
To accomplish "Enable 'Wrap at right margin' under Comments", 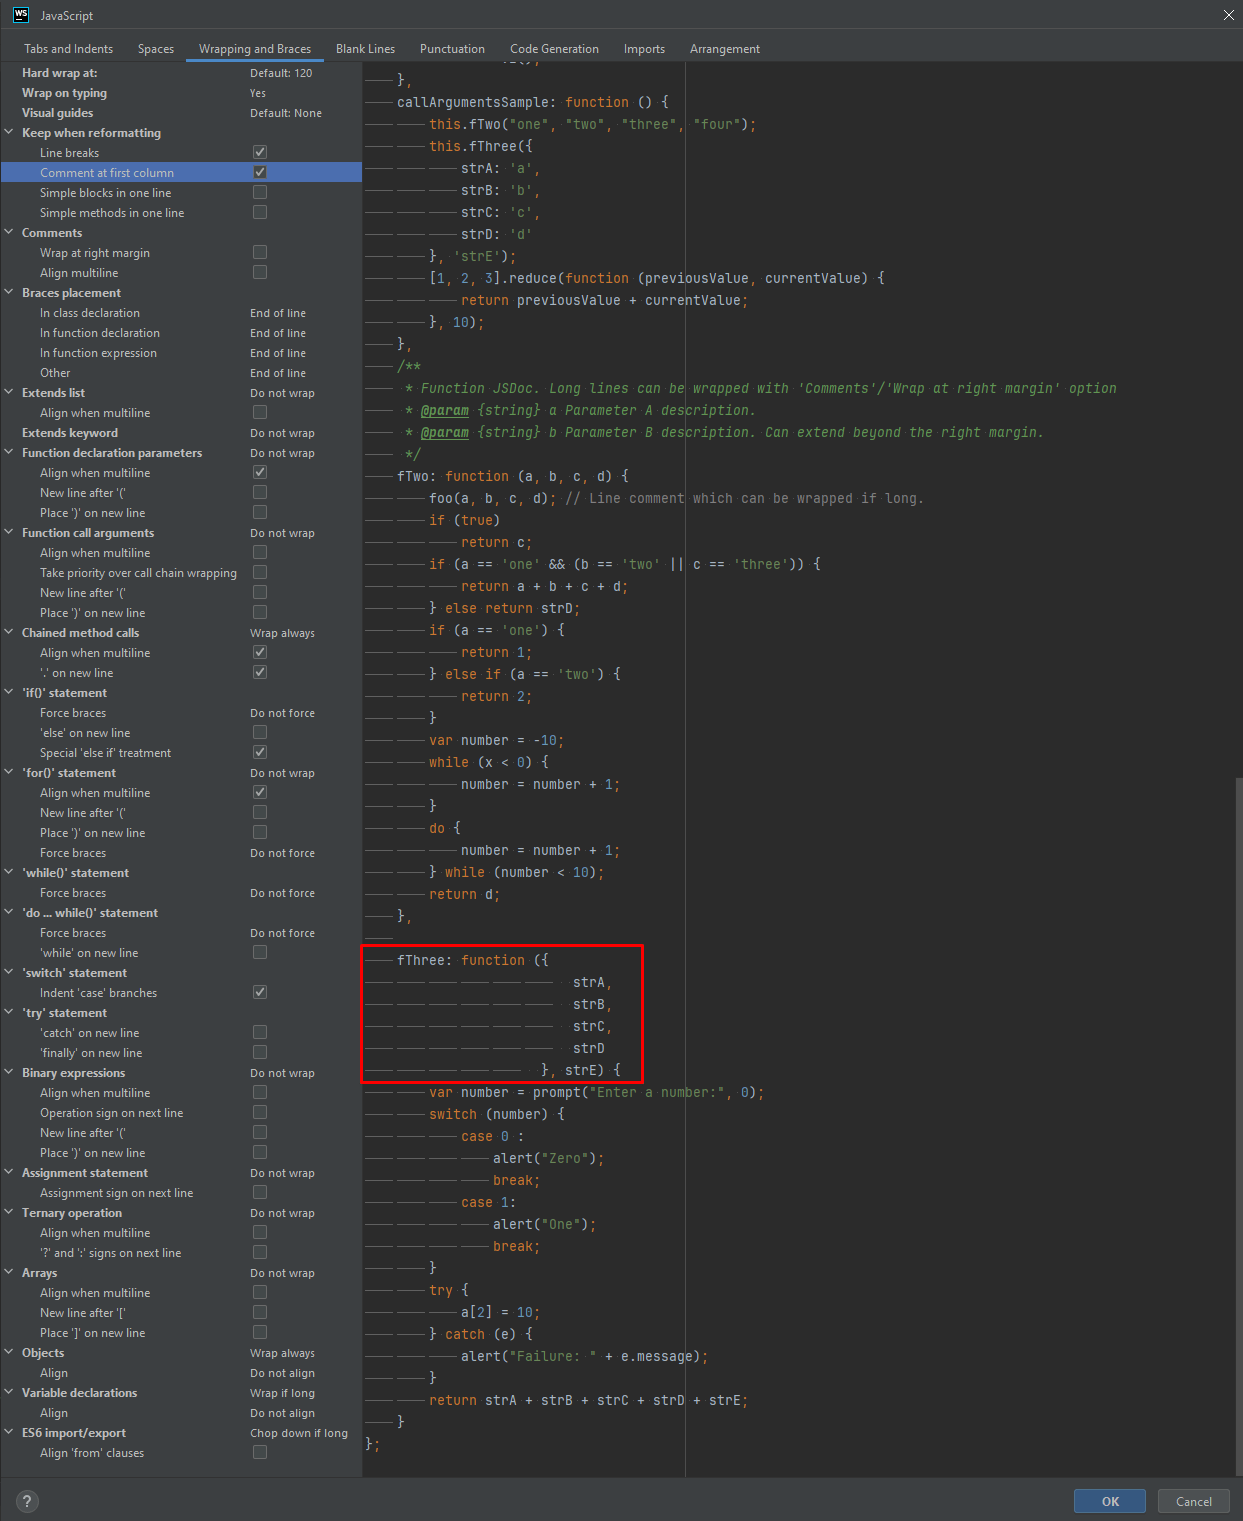I will point(259,251).
